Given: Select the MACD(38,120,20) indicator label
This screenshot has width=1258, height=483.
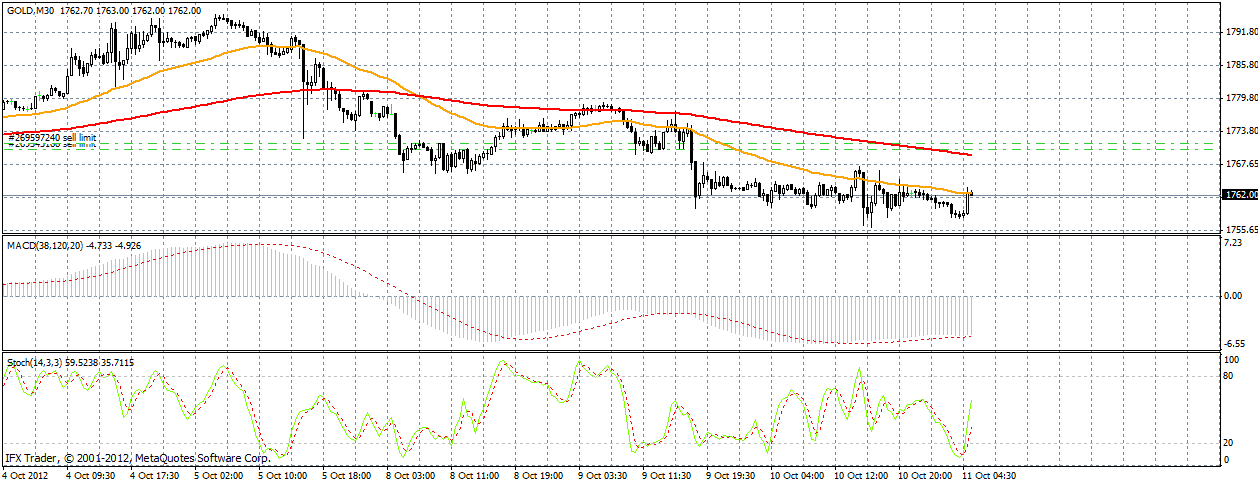Looking at the screenshot, I should click(44, 243).
